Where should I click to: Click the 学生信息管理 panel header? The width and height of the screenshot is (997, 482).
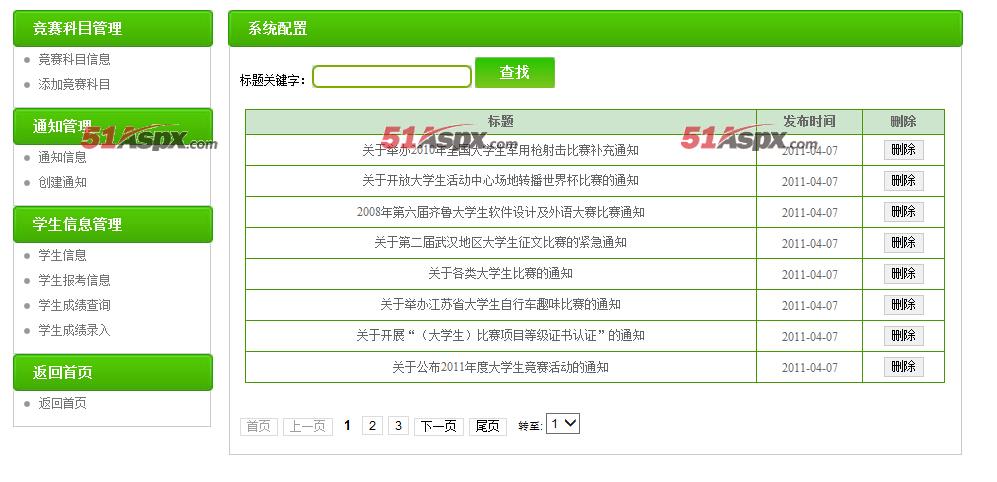point(113,224)
